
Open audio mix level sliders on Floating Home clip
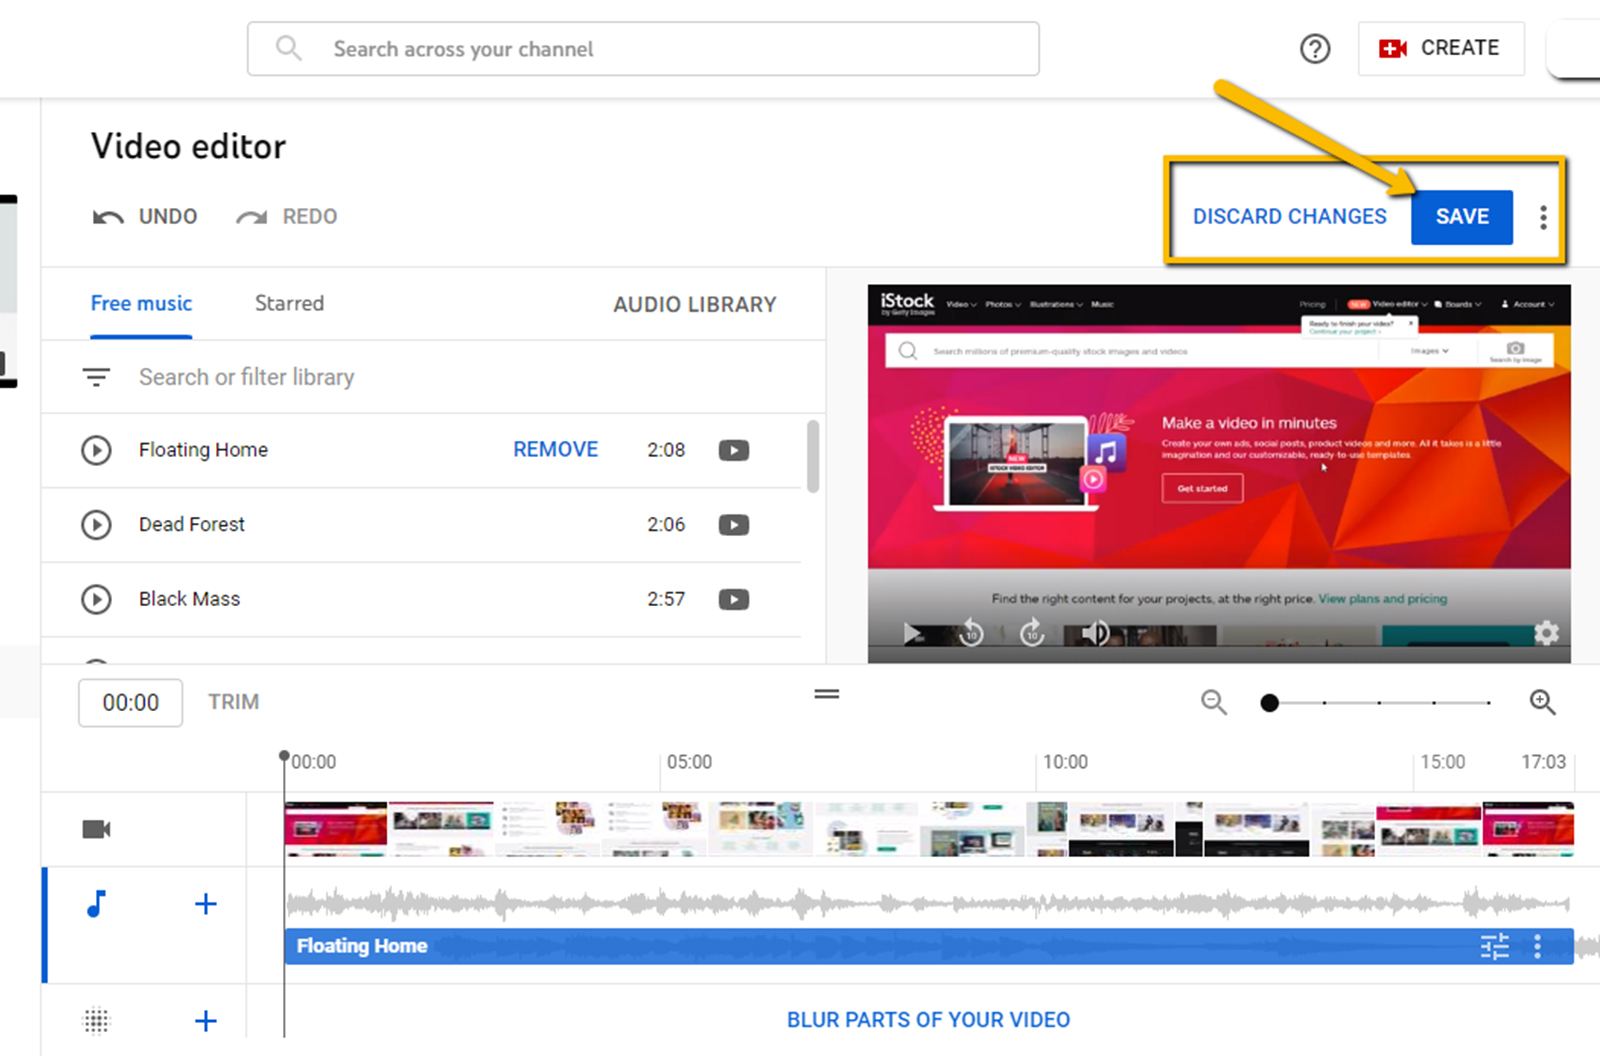(x=1495, y=946)
